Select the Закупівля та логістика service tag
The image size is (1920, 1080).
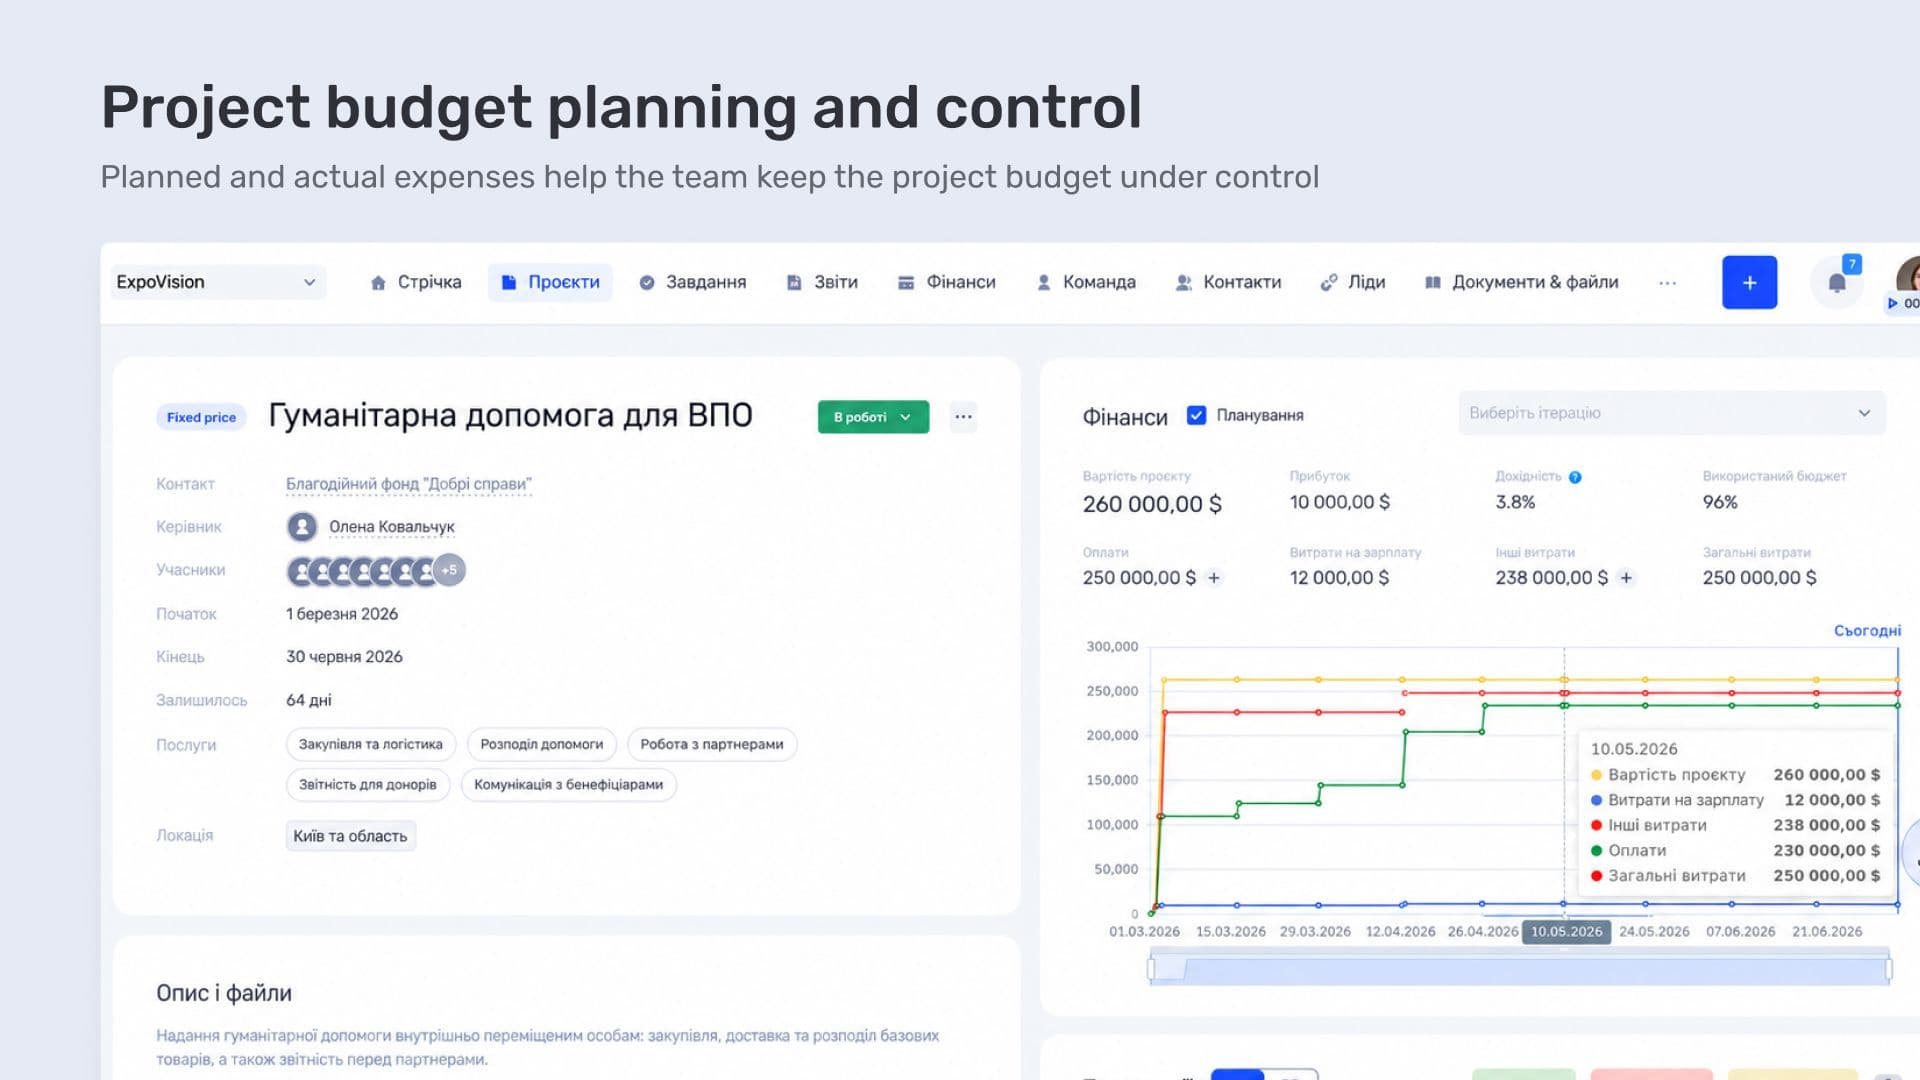pos(370,744)
